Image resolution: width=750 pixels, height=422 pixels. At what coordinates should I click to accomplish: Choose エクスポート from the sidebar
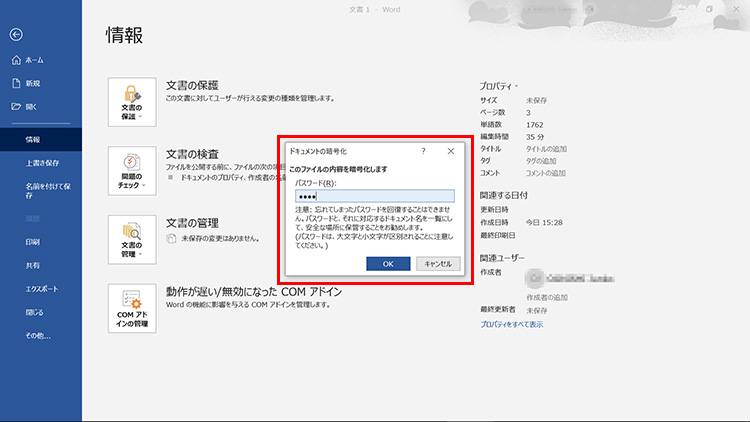coord(41,288)
